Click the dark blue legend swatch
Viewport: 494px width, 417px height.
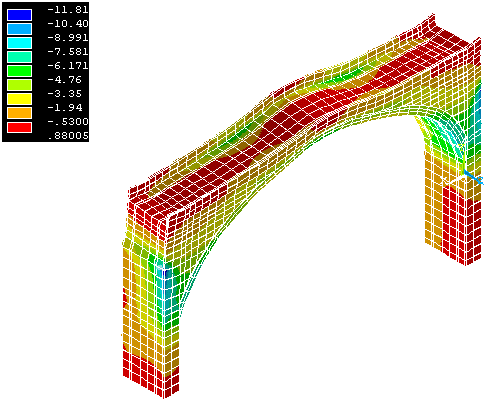click(19, 15)
